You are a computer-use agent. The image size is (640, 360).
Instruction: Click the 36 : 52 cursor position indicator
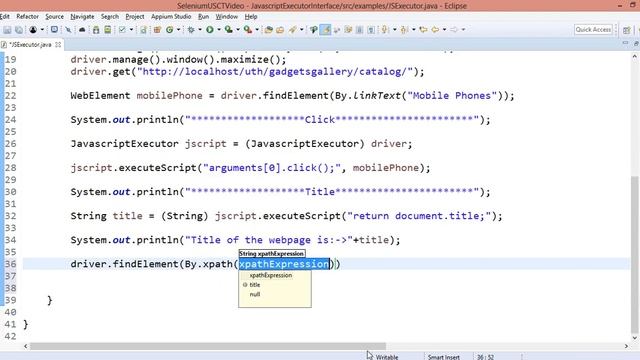[485, 357]
